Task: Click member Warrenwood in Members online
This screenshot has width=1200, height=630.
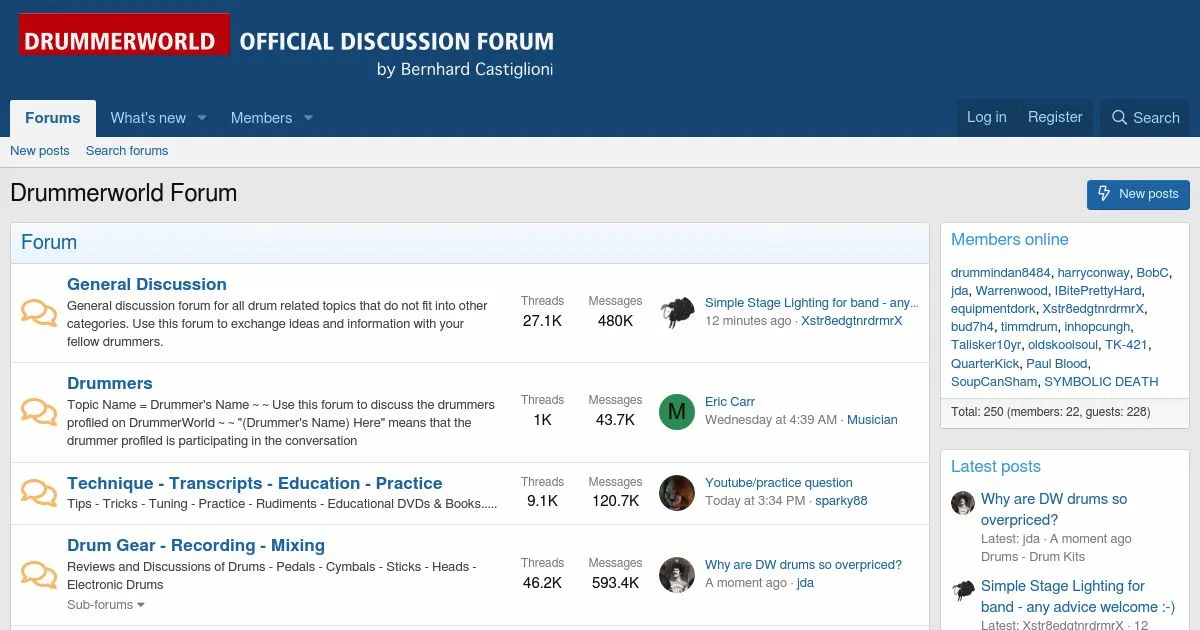Action: click(x=1012, y=291)
